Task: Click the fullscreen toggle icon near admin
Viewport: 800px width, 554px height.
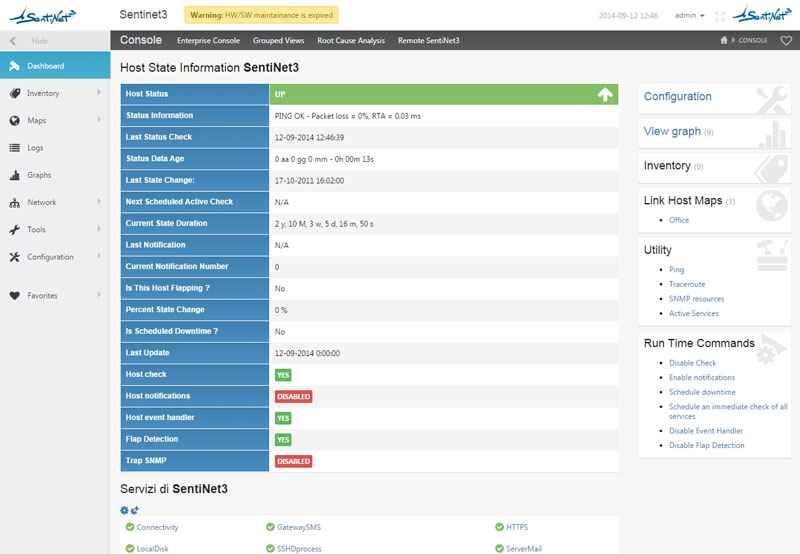Action: (x=720, y=16)
